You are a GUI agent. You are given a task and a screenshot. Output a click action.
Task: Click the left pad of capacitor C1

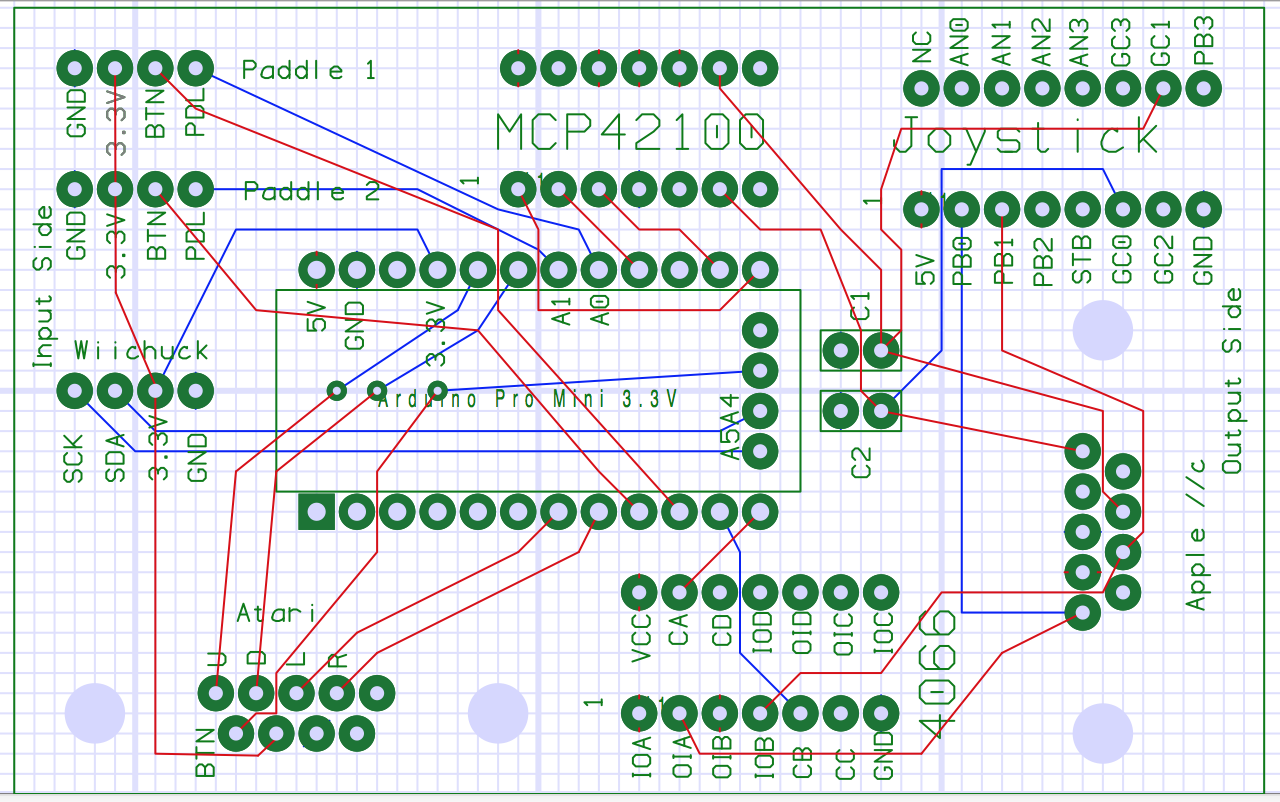(840, 350)
